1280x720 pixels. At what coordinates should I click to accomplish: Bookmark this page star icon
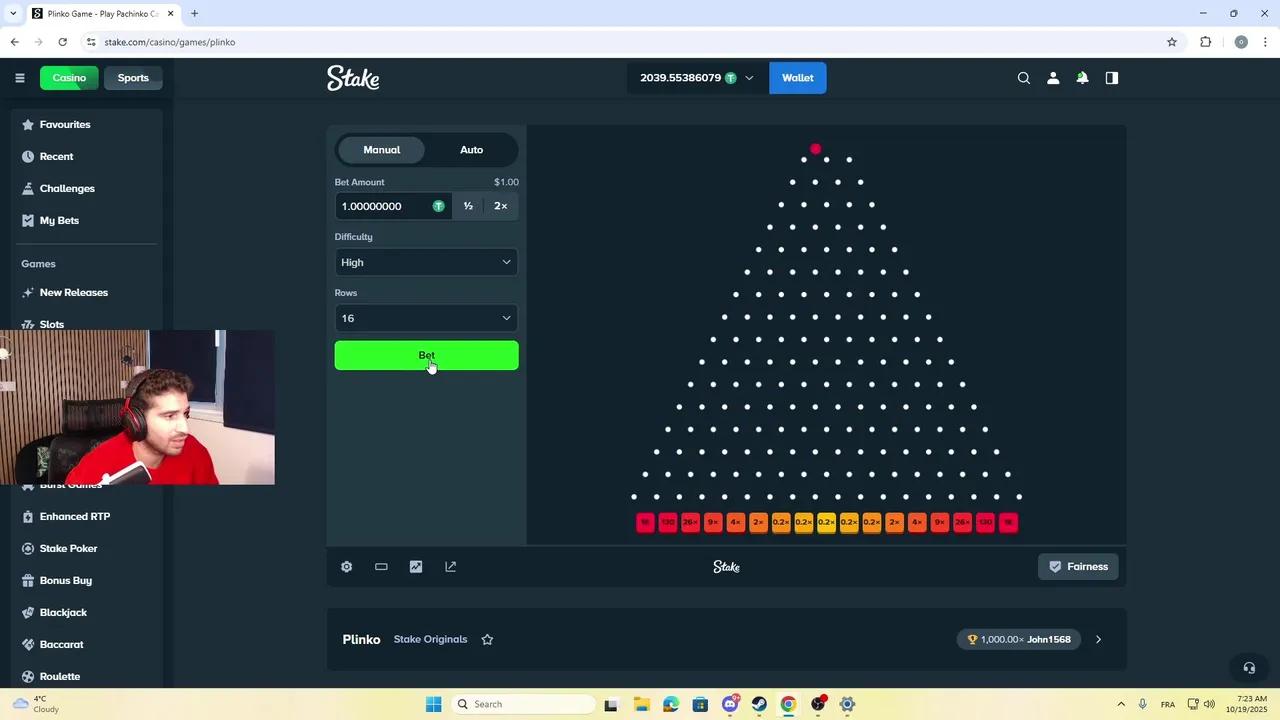tap(1172, 42)
